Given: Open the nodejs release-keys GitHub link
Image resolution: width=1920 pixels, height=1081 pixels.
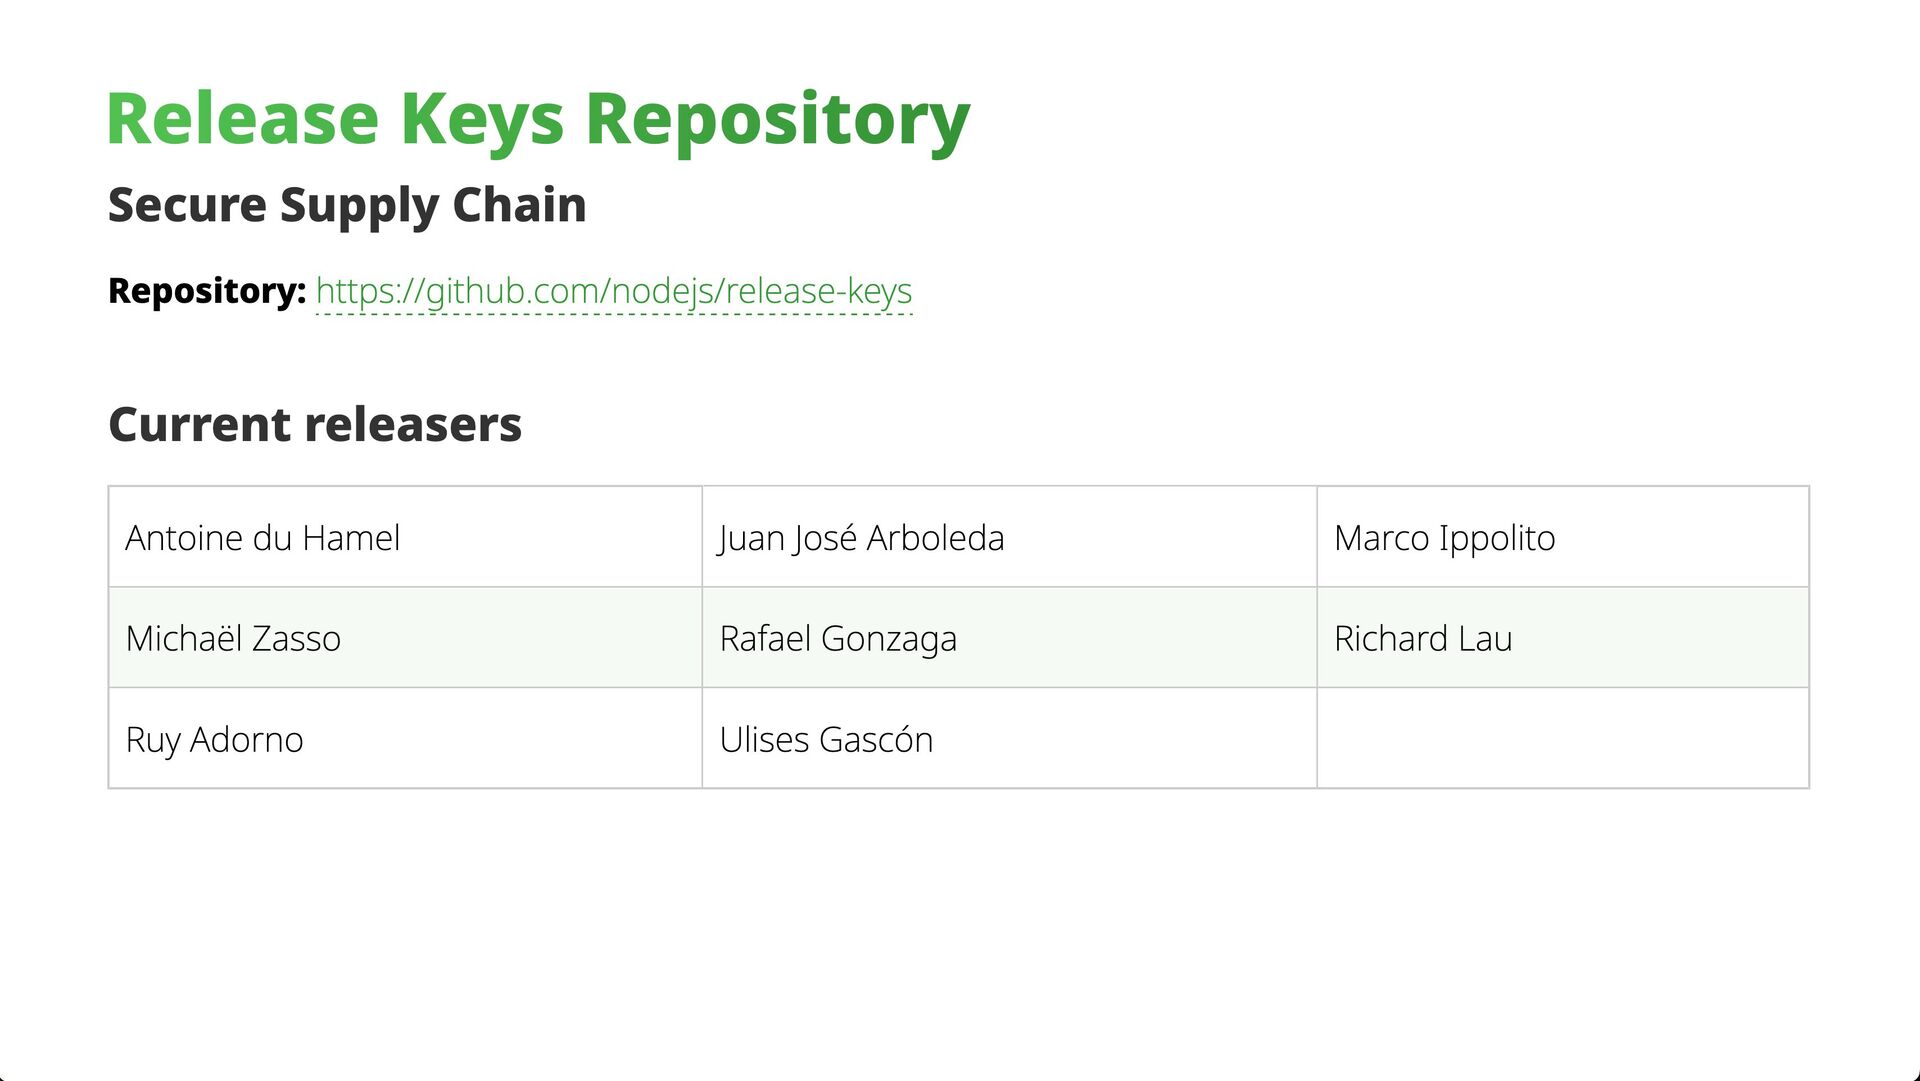Looking at the screenshot, I should pos(613,291).
